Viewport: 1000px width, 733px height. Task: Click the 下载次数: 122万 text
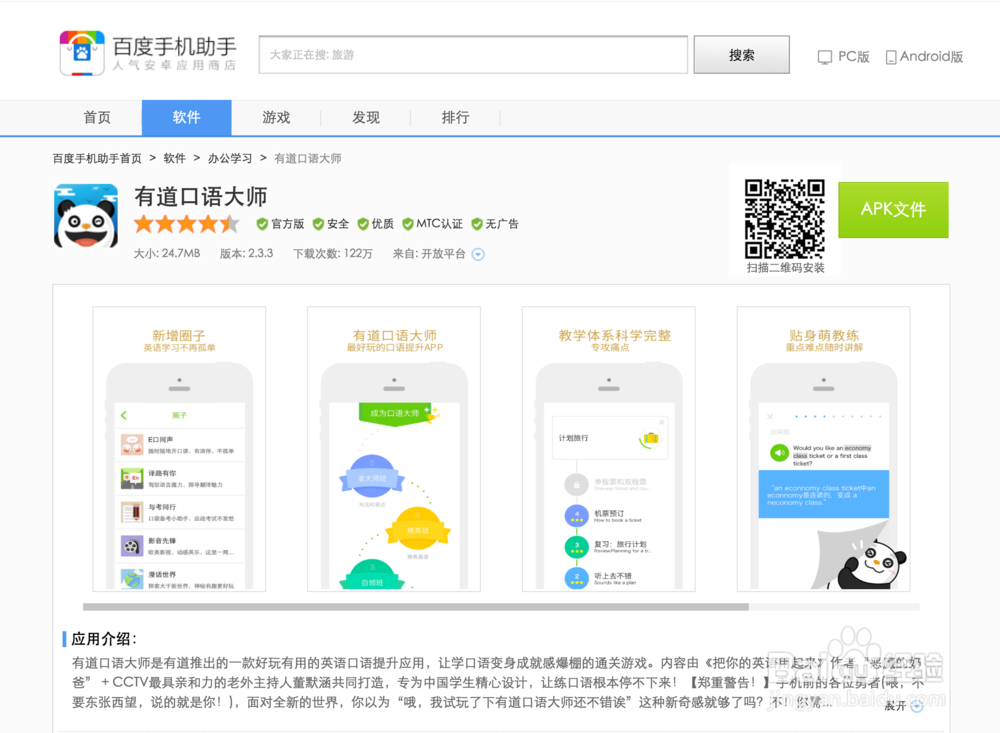tap(333, 253)
